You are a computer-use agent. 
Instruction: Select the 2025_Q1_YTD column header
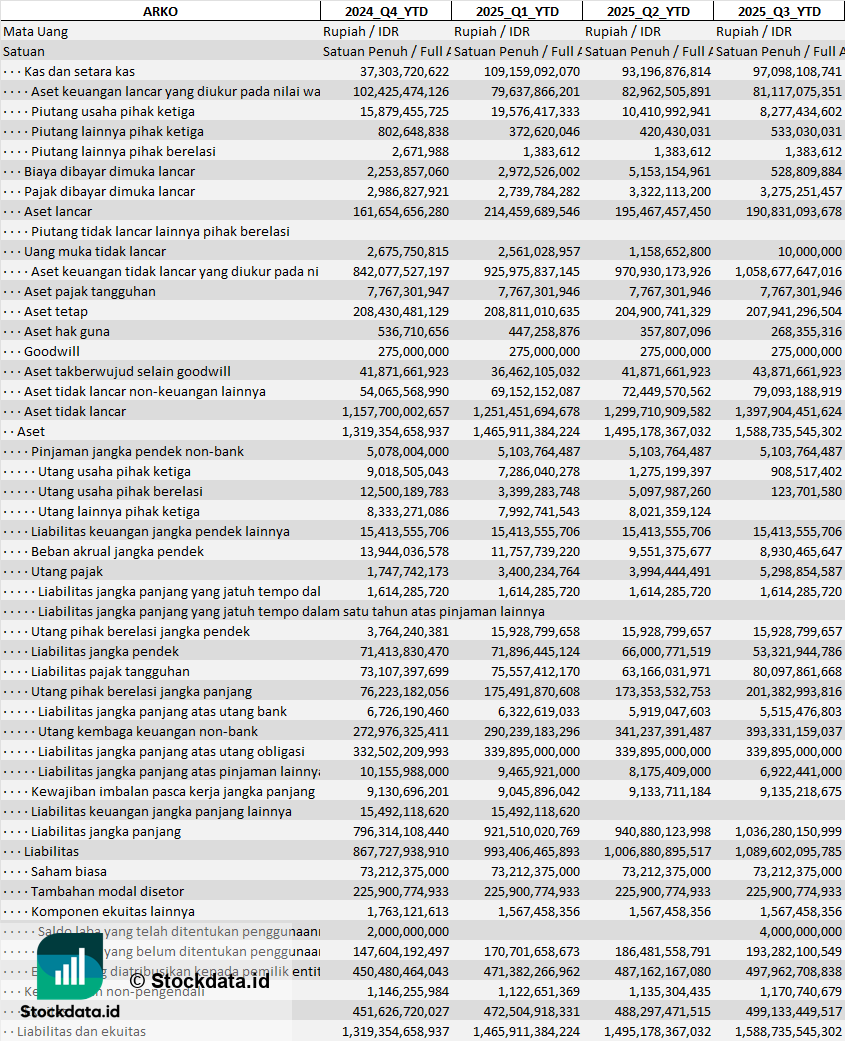click(517, 11)
